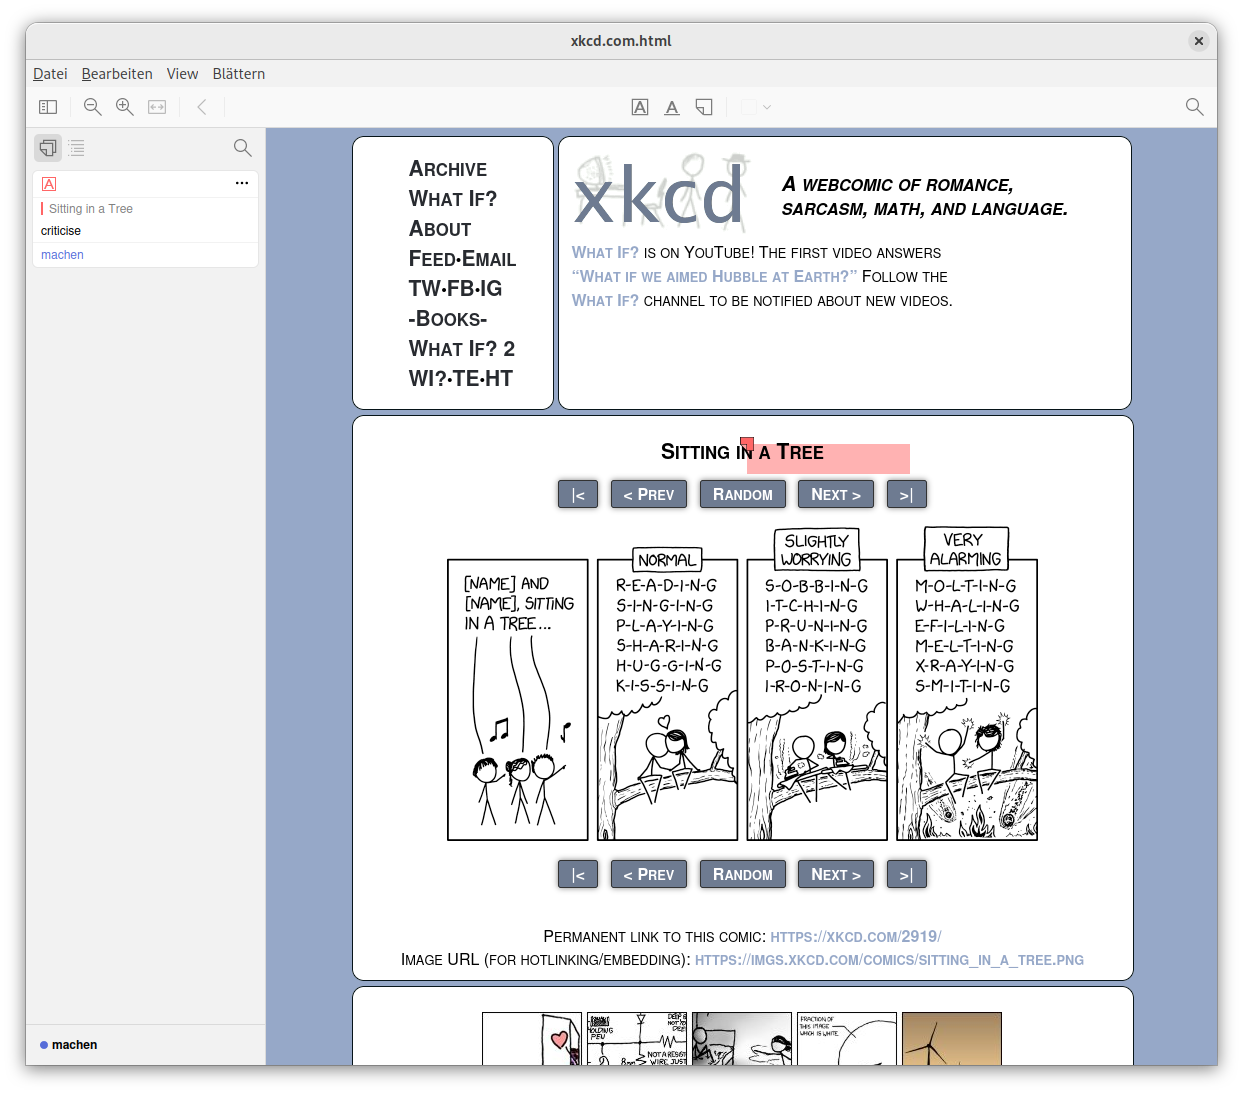Viewport: 1243px width, 1094px height.
Task: Click the bottom < Prev button
Action: pyautogui.click(x=649, y=874)
